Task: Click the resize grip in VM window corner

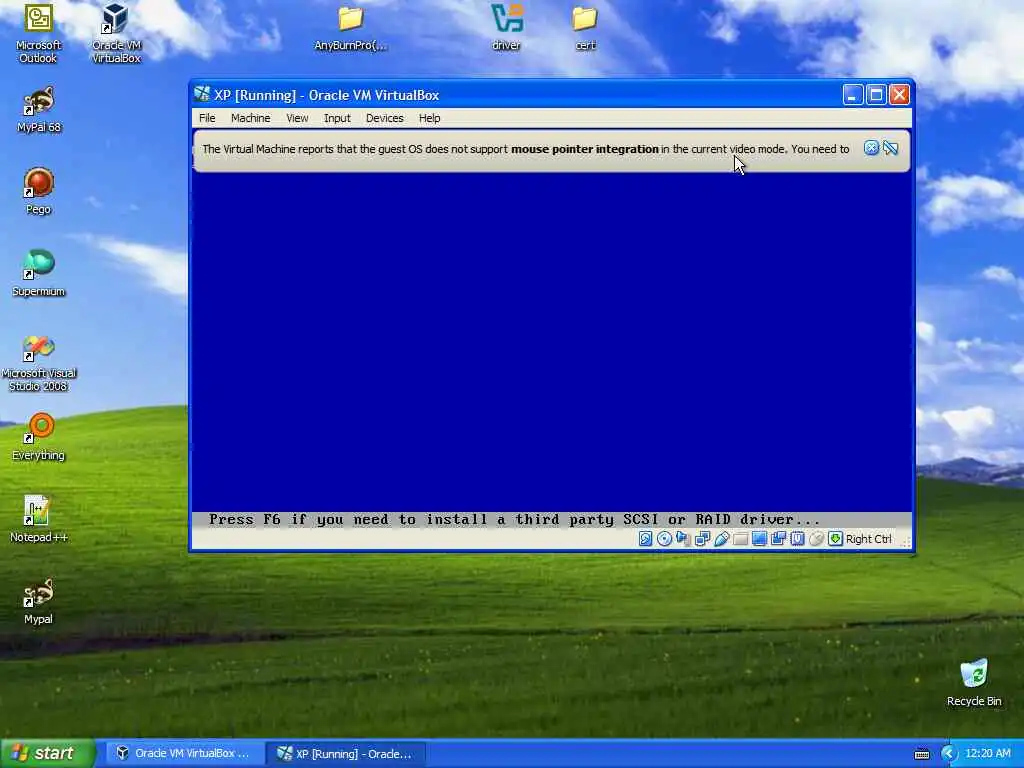Action: coord(905,541)
